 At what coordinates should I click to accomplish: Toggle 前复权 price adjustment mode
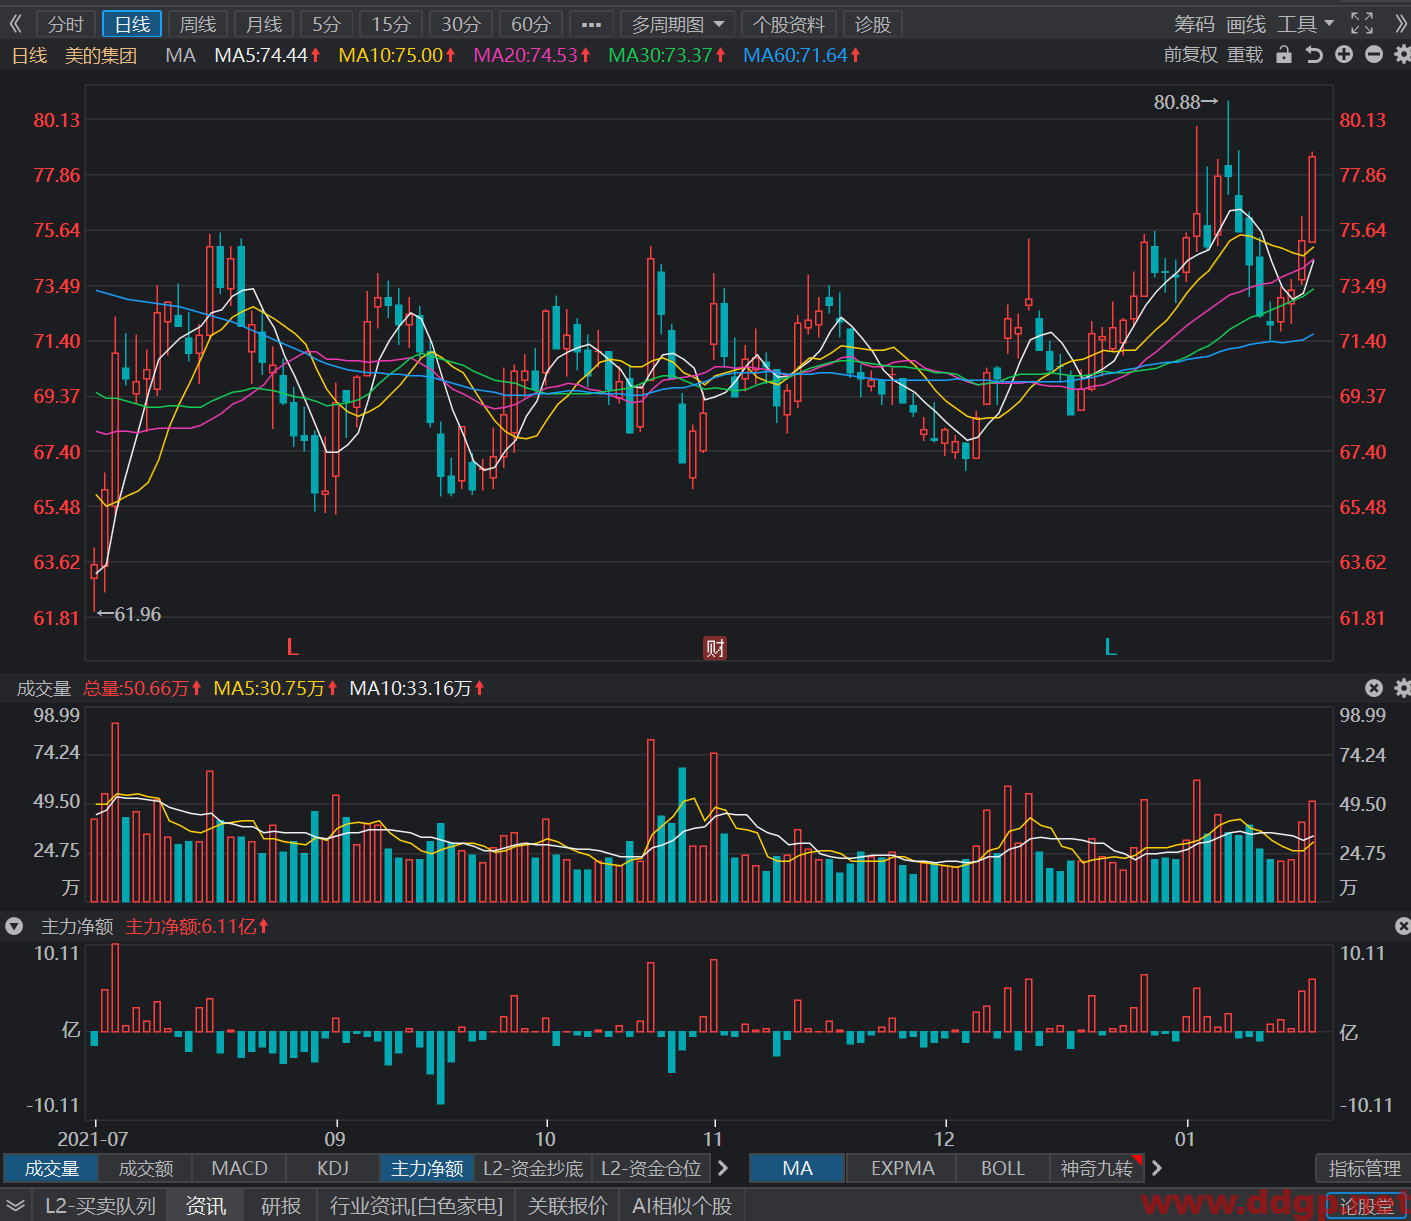[x=1191, y=55]
